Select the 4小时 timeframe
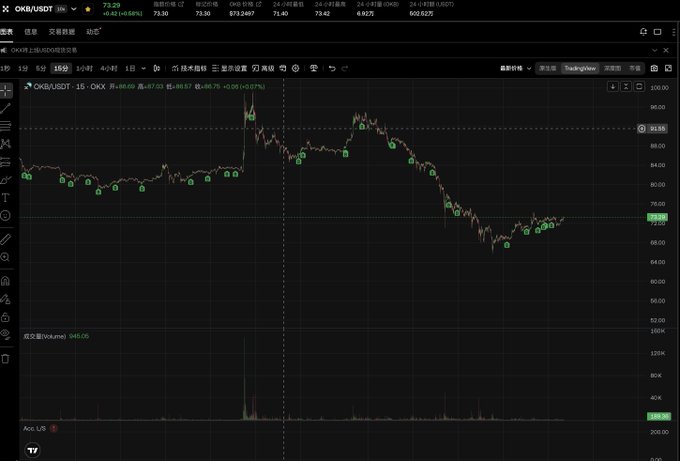680x461 pixels. point(109,69)
